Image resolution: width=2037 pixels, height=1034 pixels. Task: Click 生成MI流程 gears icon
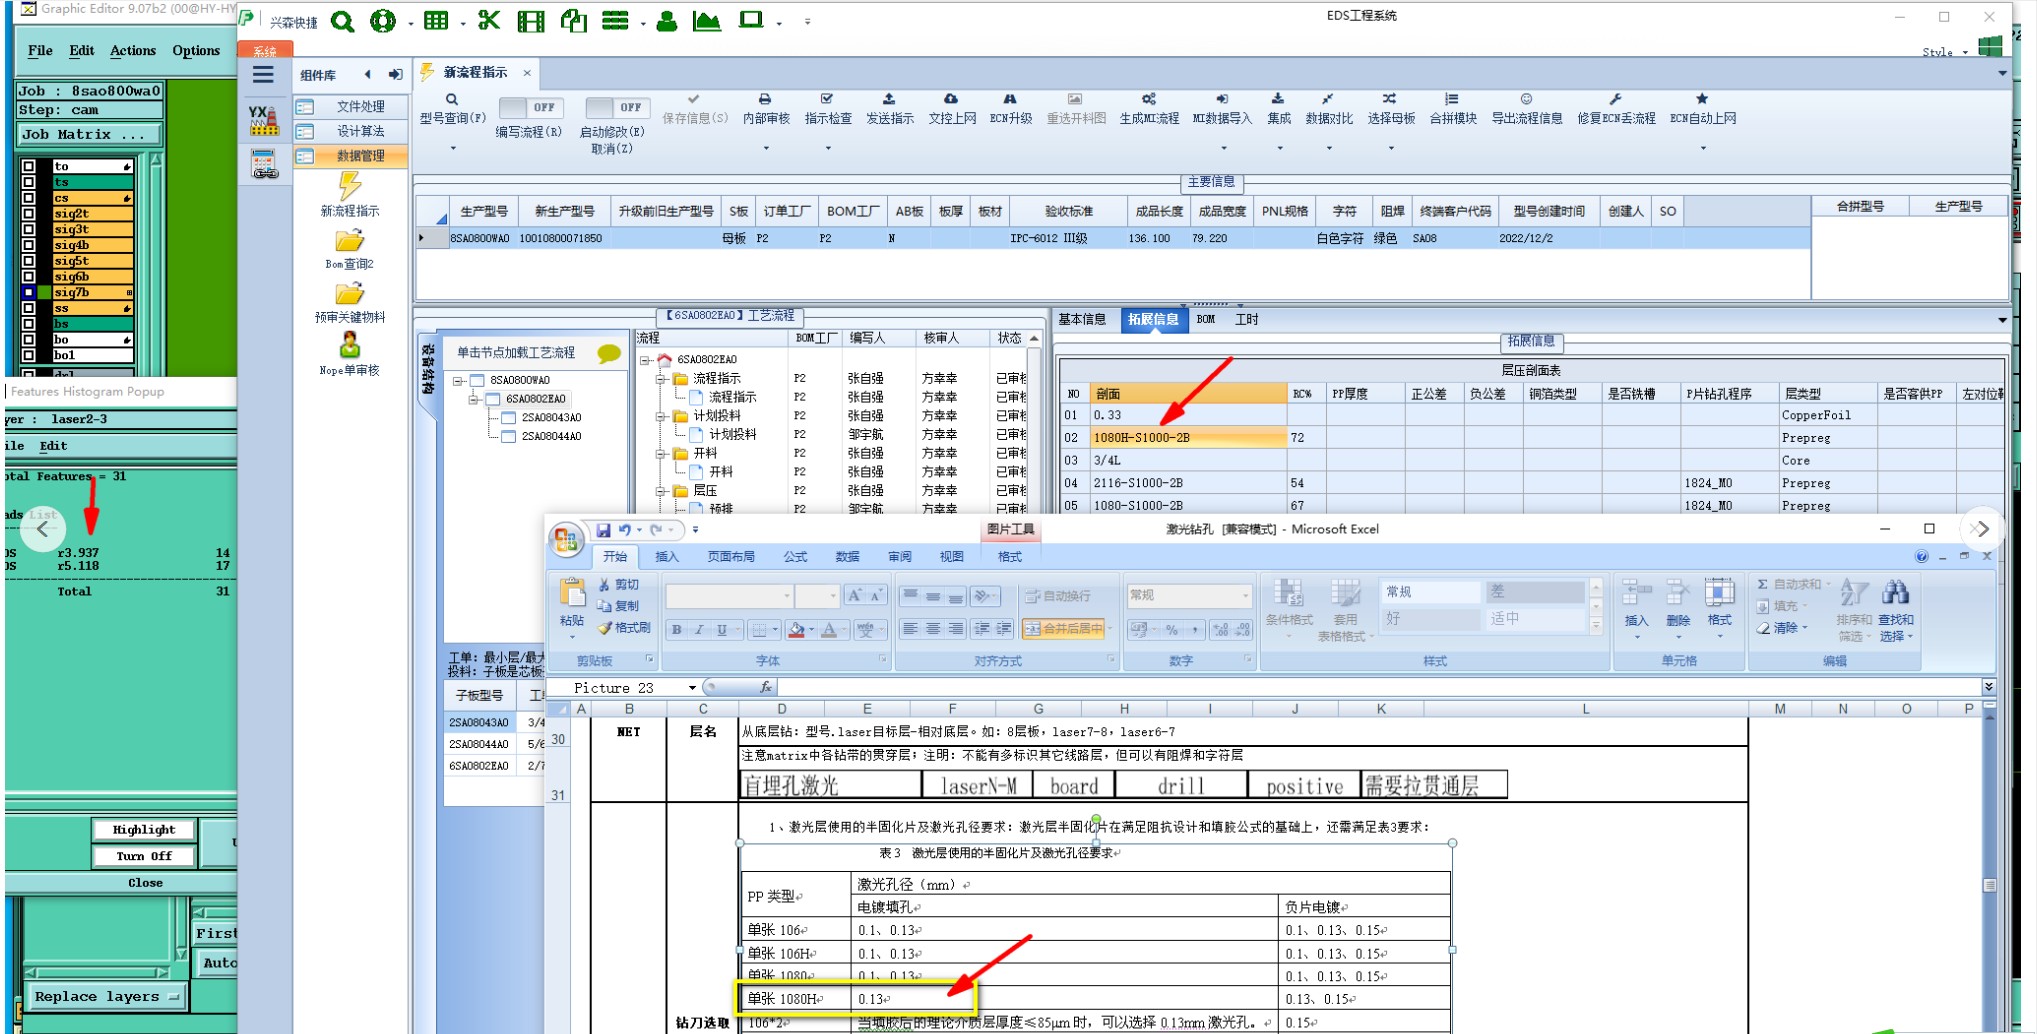click(1149, 100)
